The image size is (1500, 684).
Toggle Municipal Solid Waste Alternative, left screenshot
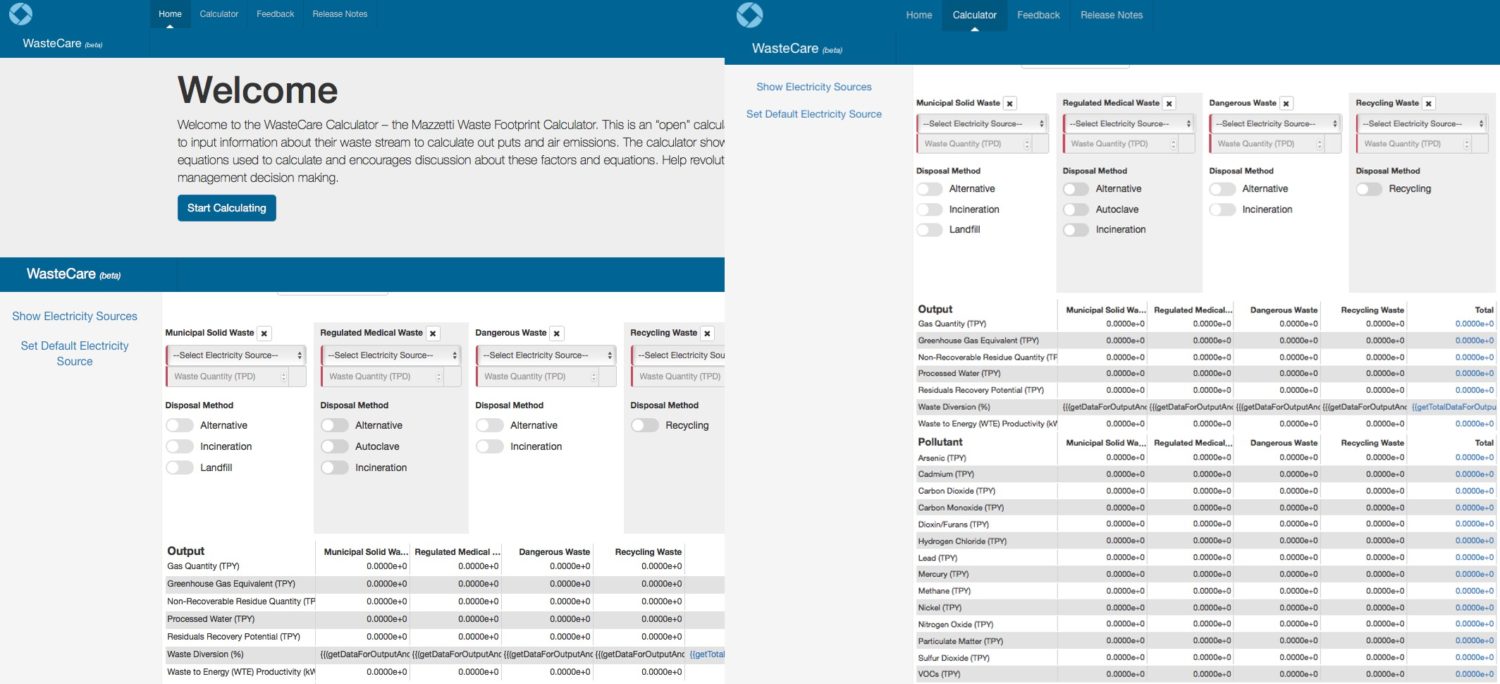(x=179, y=425)
